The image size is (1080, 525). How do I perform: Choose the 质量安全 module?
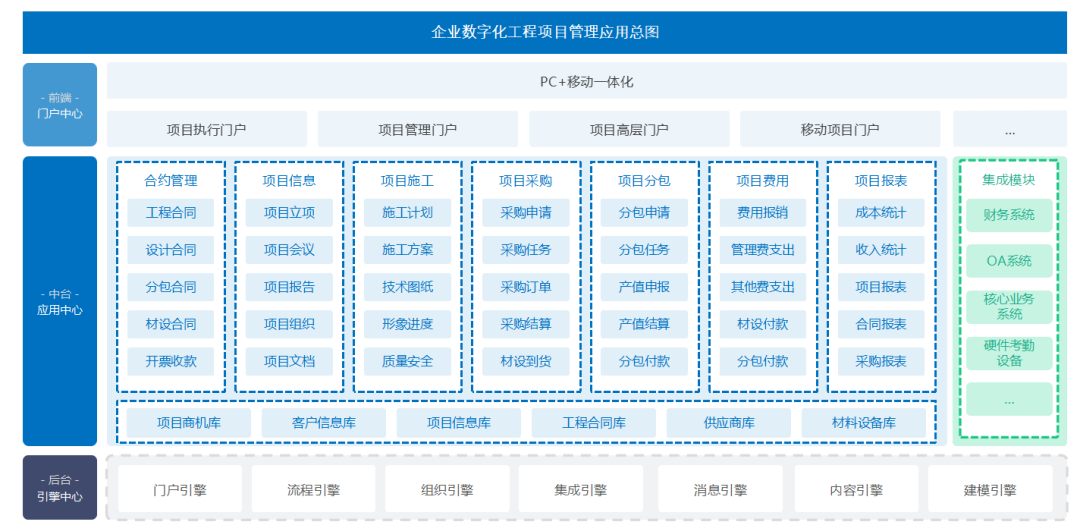click(x=408, y=361)
